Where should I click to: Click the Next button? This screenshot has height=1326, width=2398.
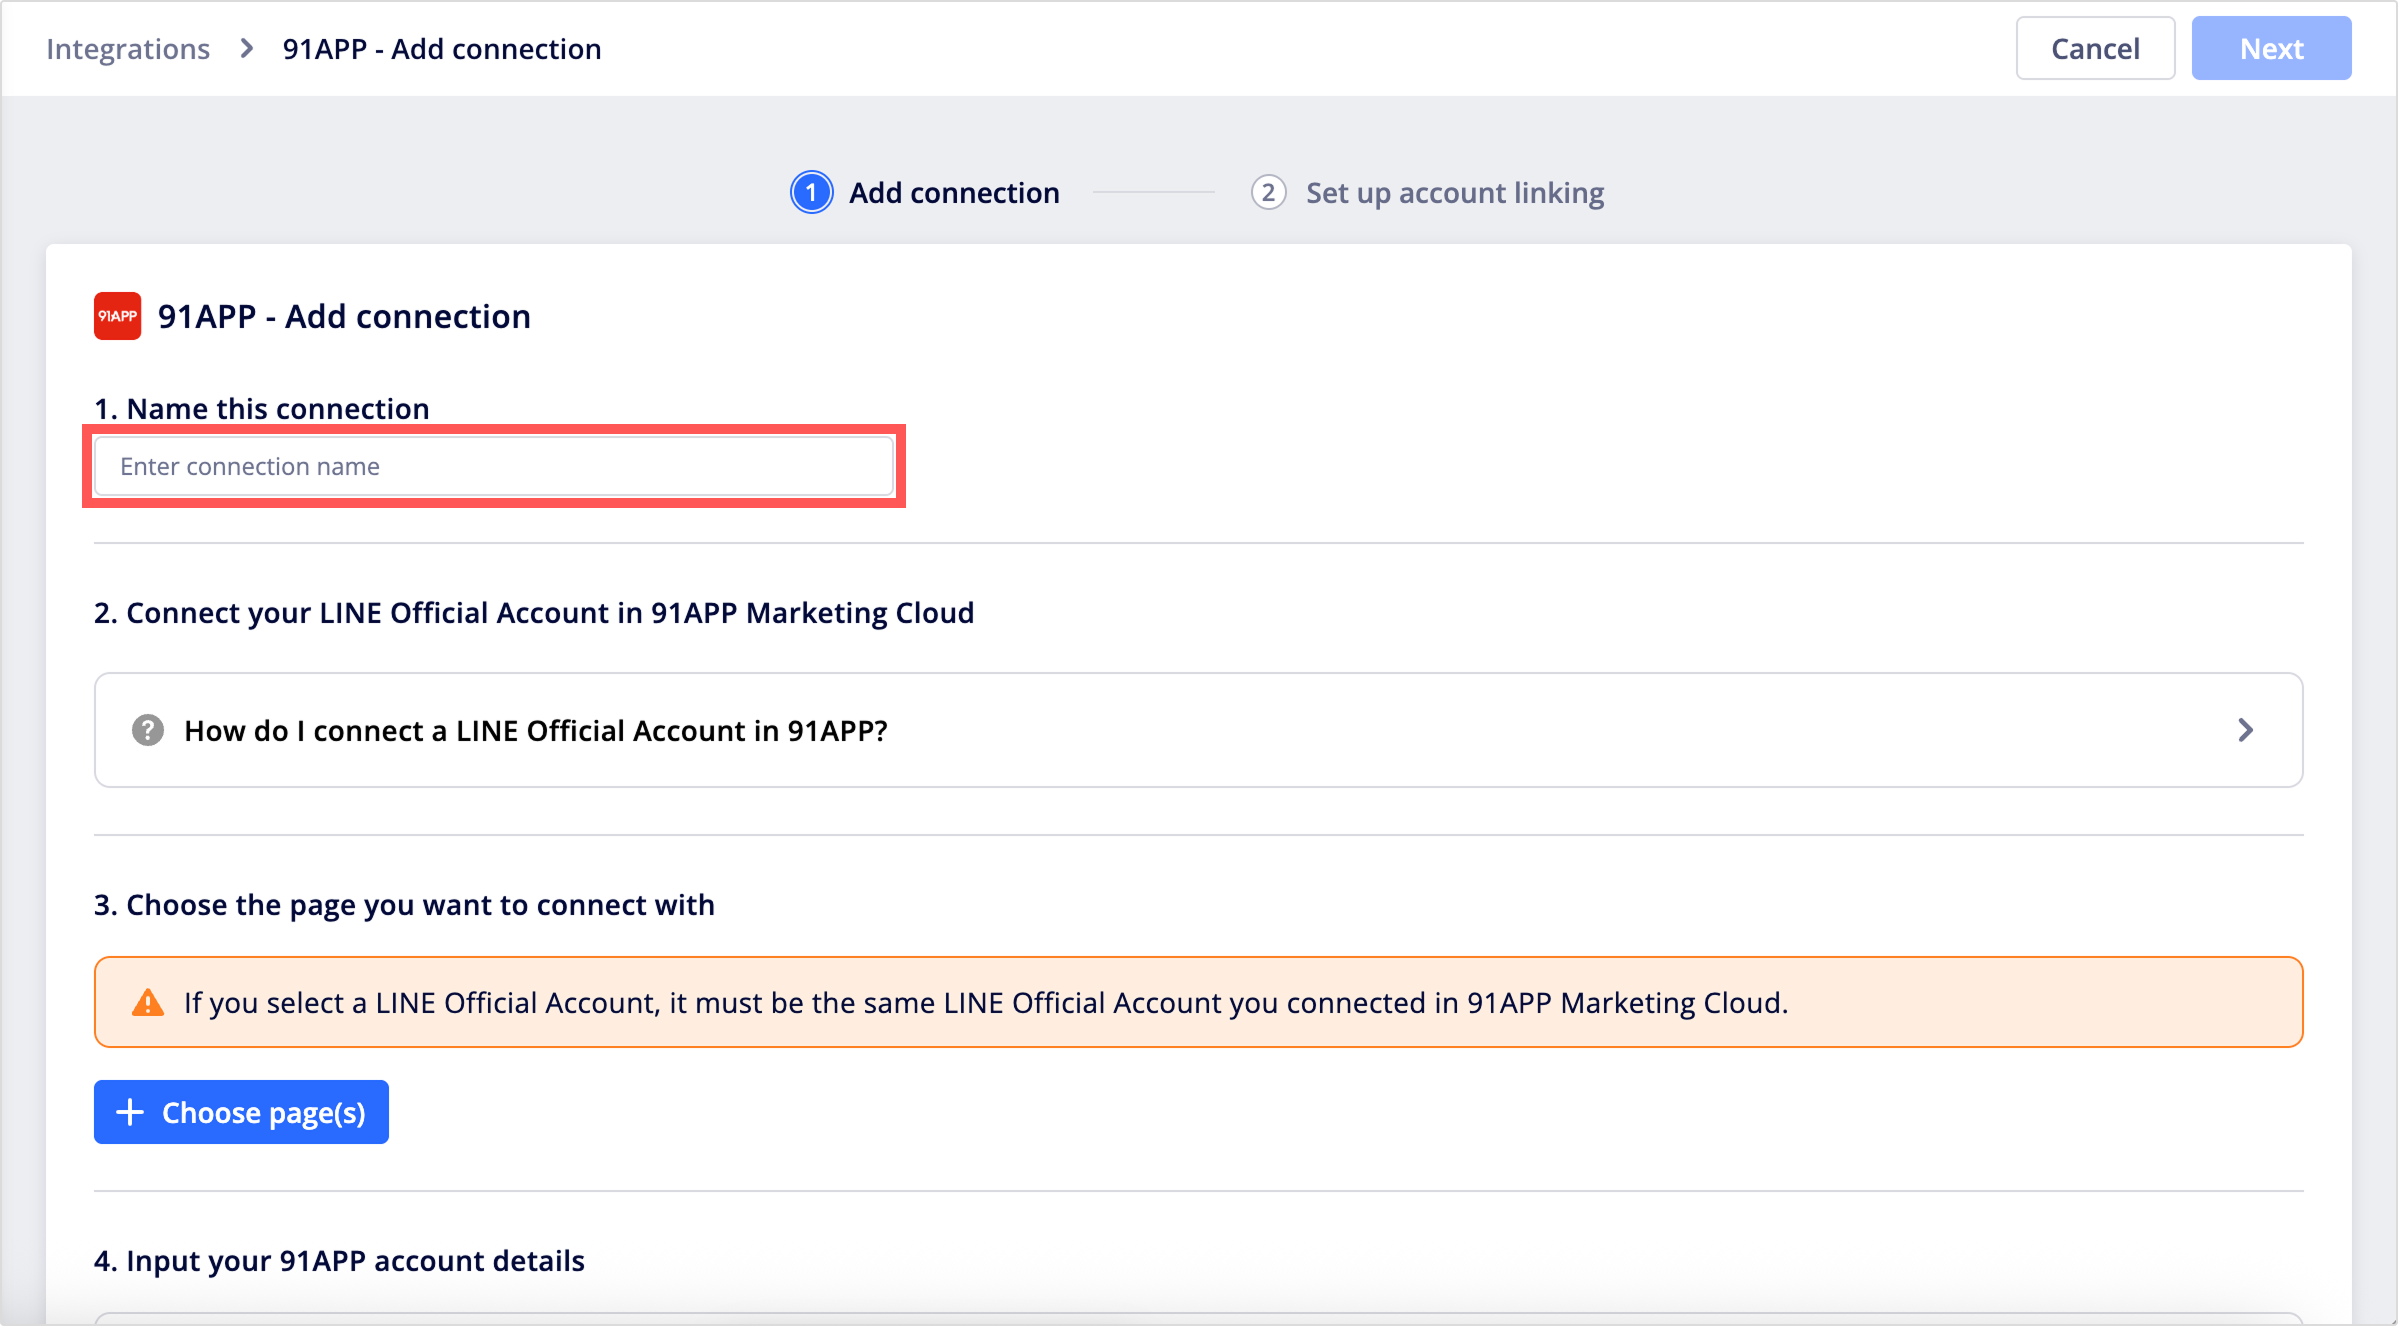pyautogui.click(x=2271, y=49)
